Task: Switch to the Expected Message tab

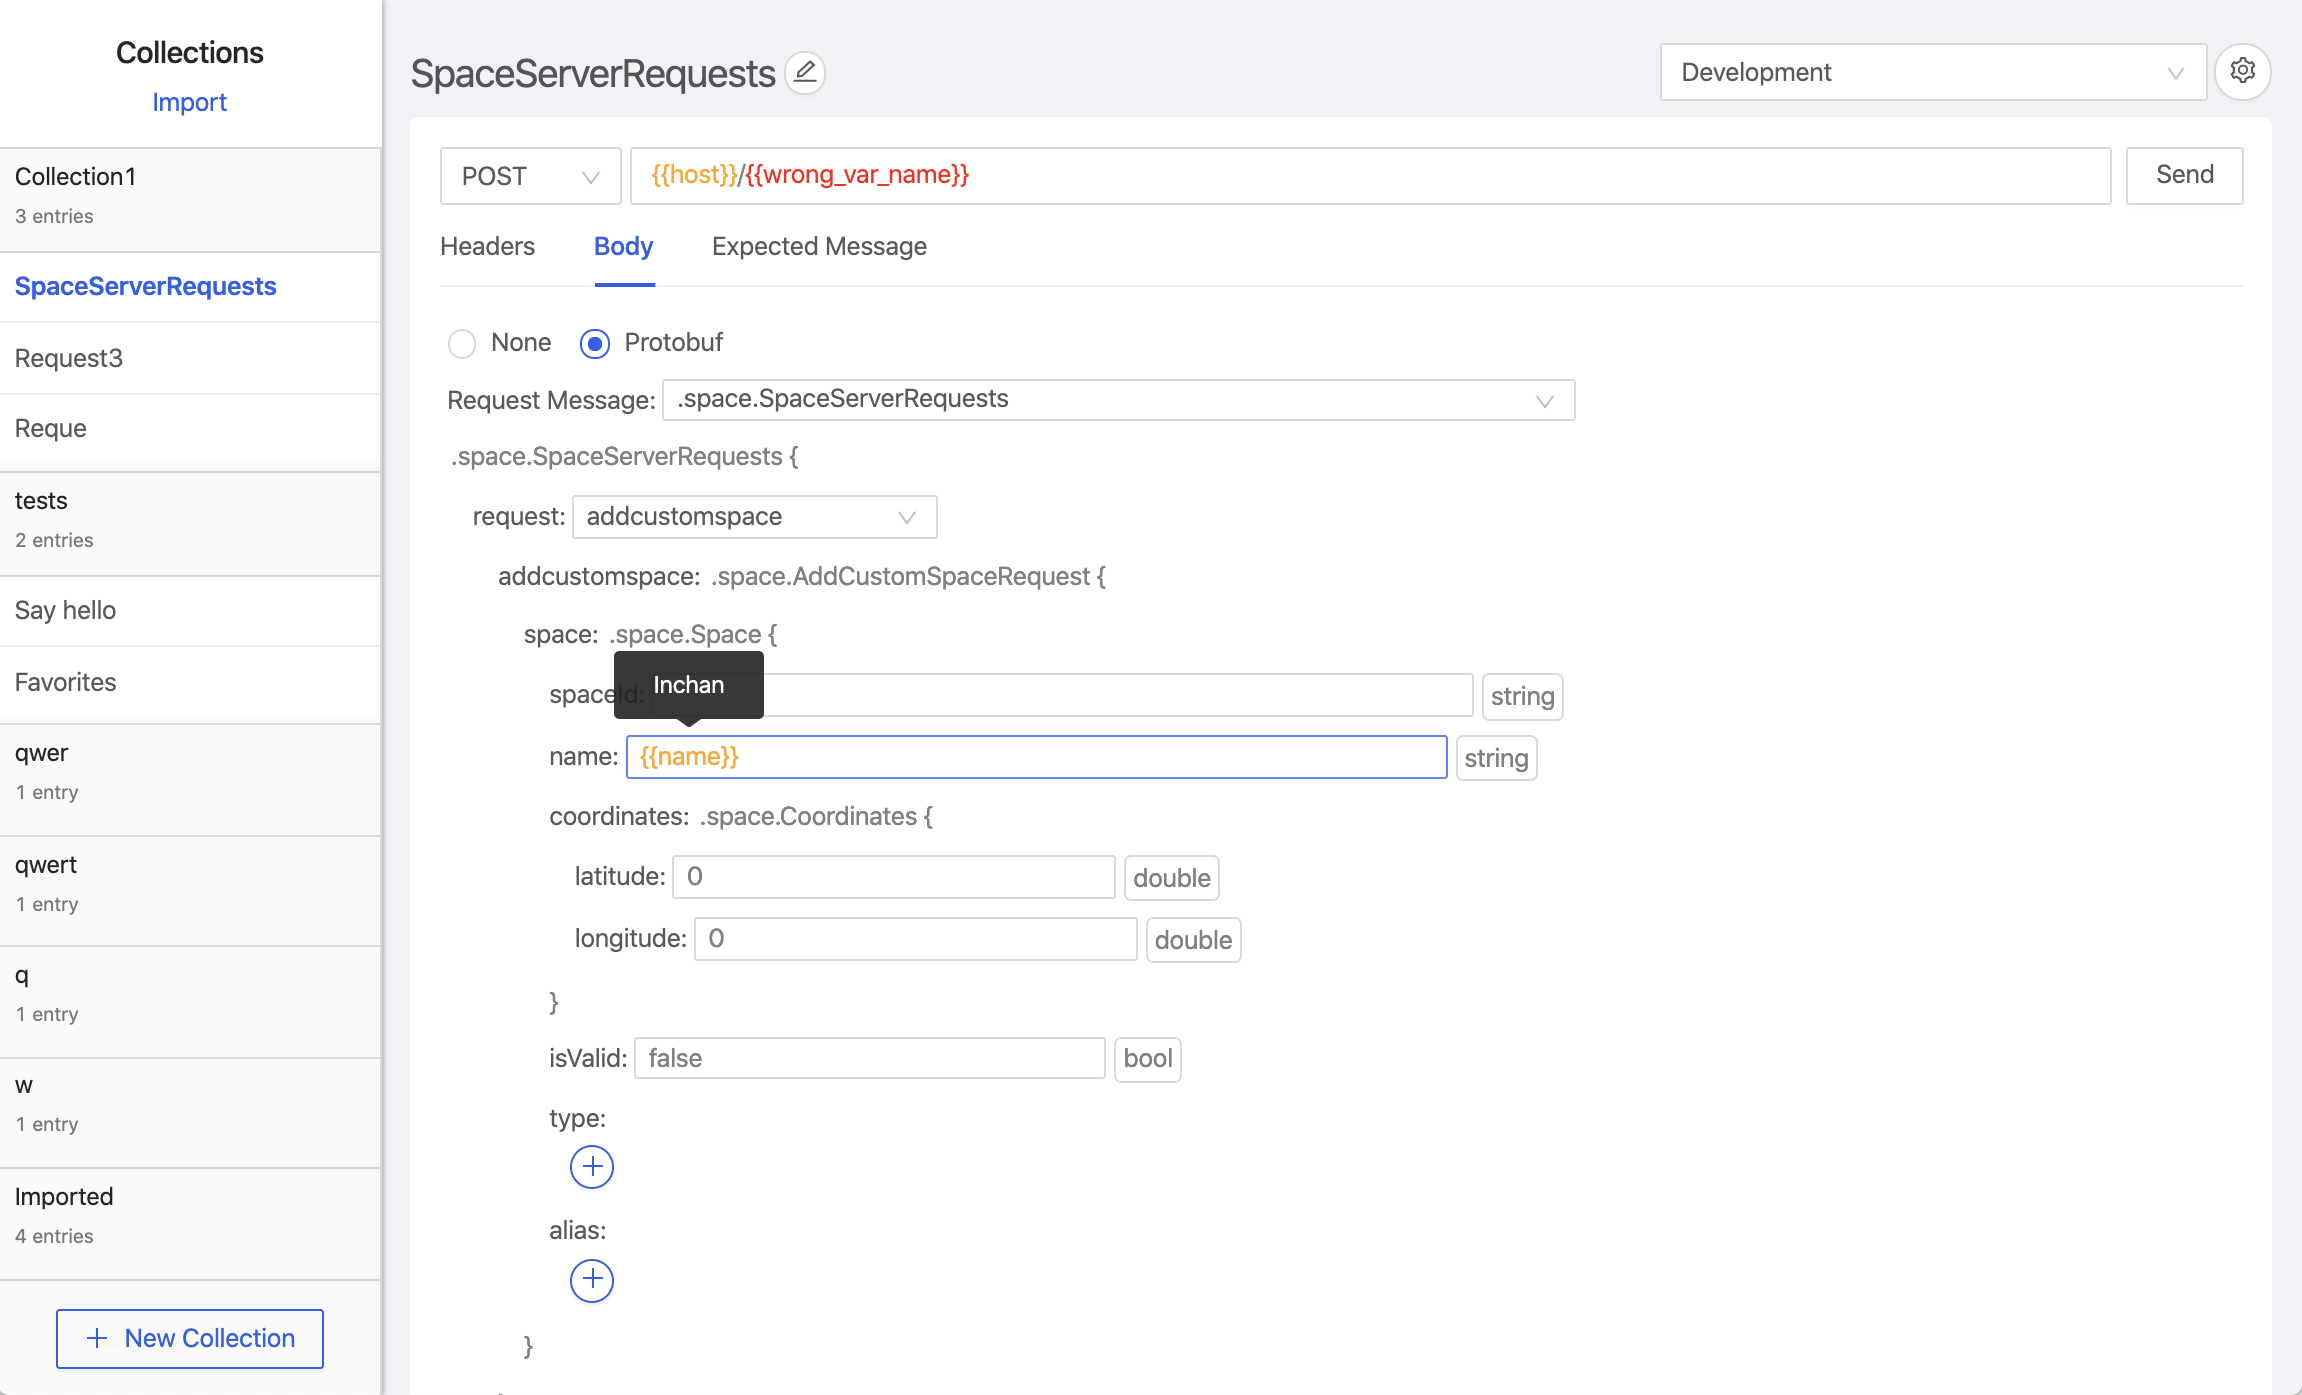Action: click(x=819, y=247)
